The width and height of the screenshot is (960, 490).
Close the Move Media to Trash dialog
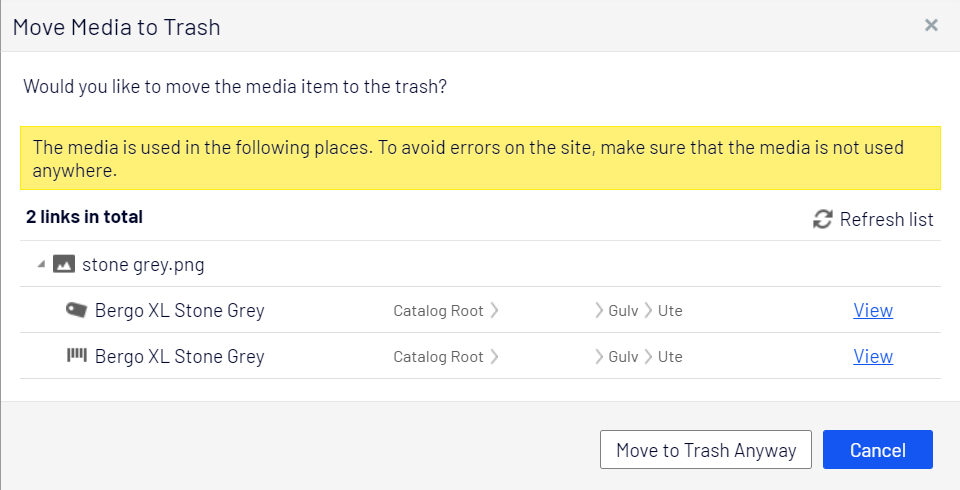point(931,24)
